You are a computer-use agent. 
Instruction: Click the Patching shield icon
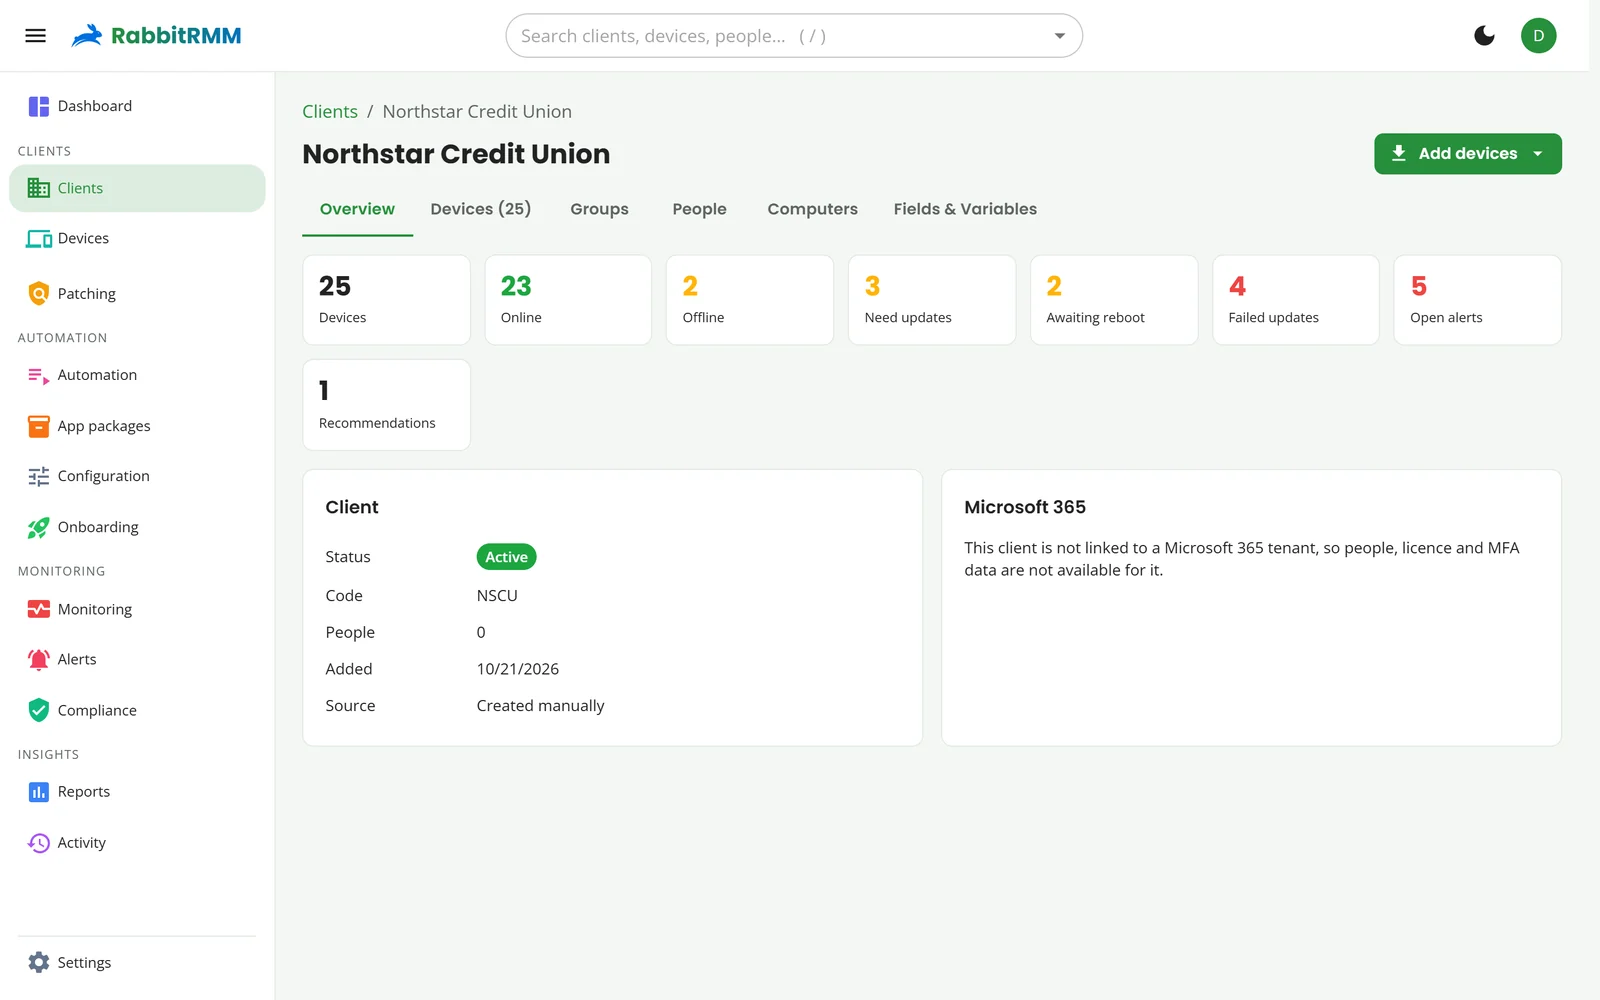[39, 294]
